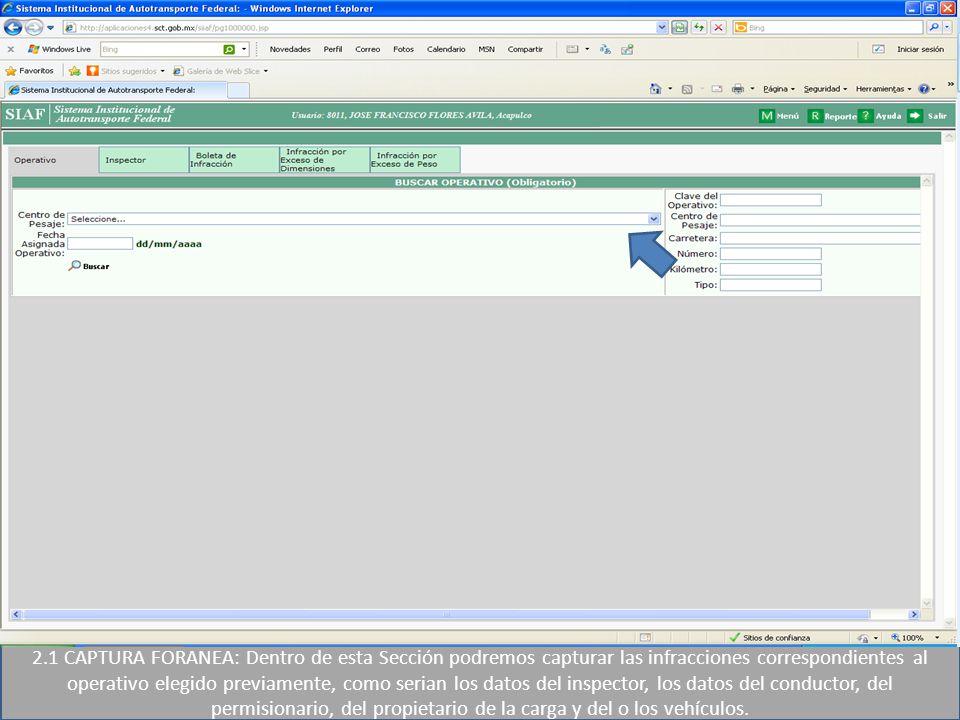Open Fotos in Windows Live toolbar
The height and width of the screenshot is (720, 960).
point(403,49)
